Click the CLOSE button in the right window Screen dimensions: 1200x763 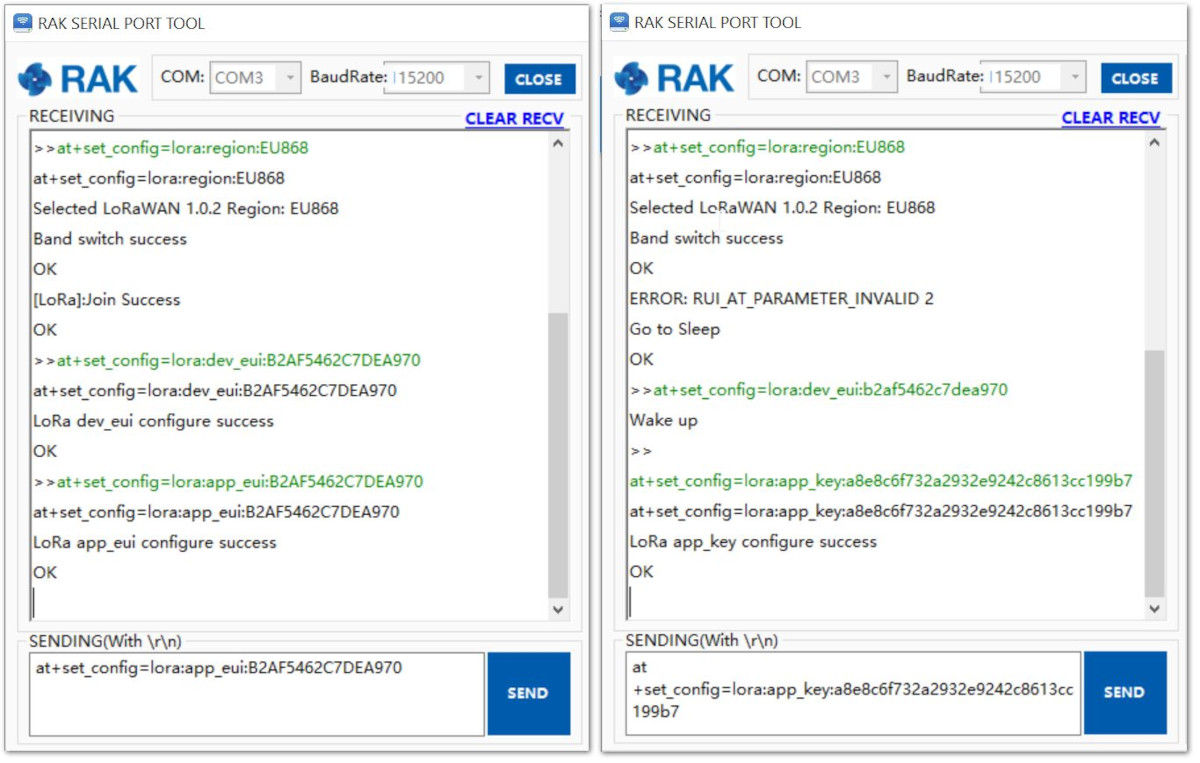tap(1135, 78)
